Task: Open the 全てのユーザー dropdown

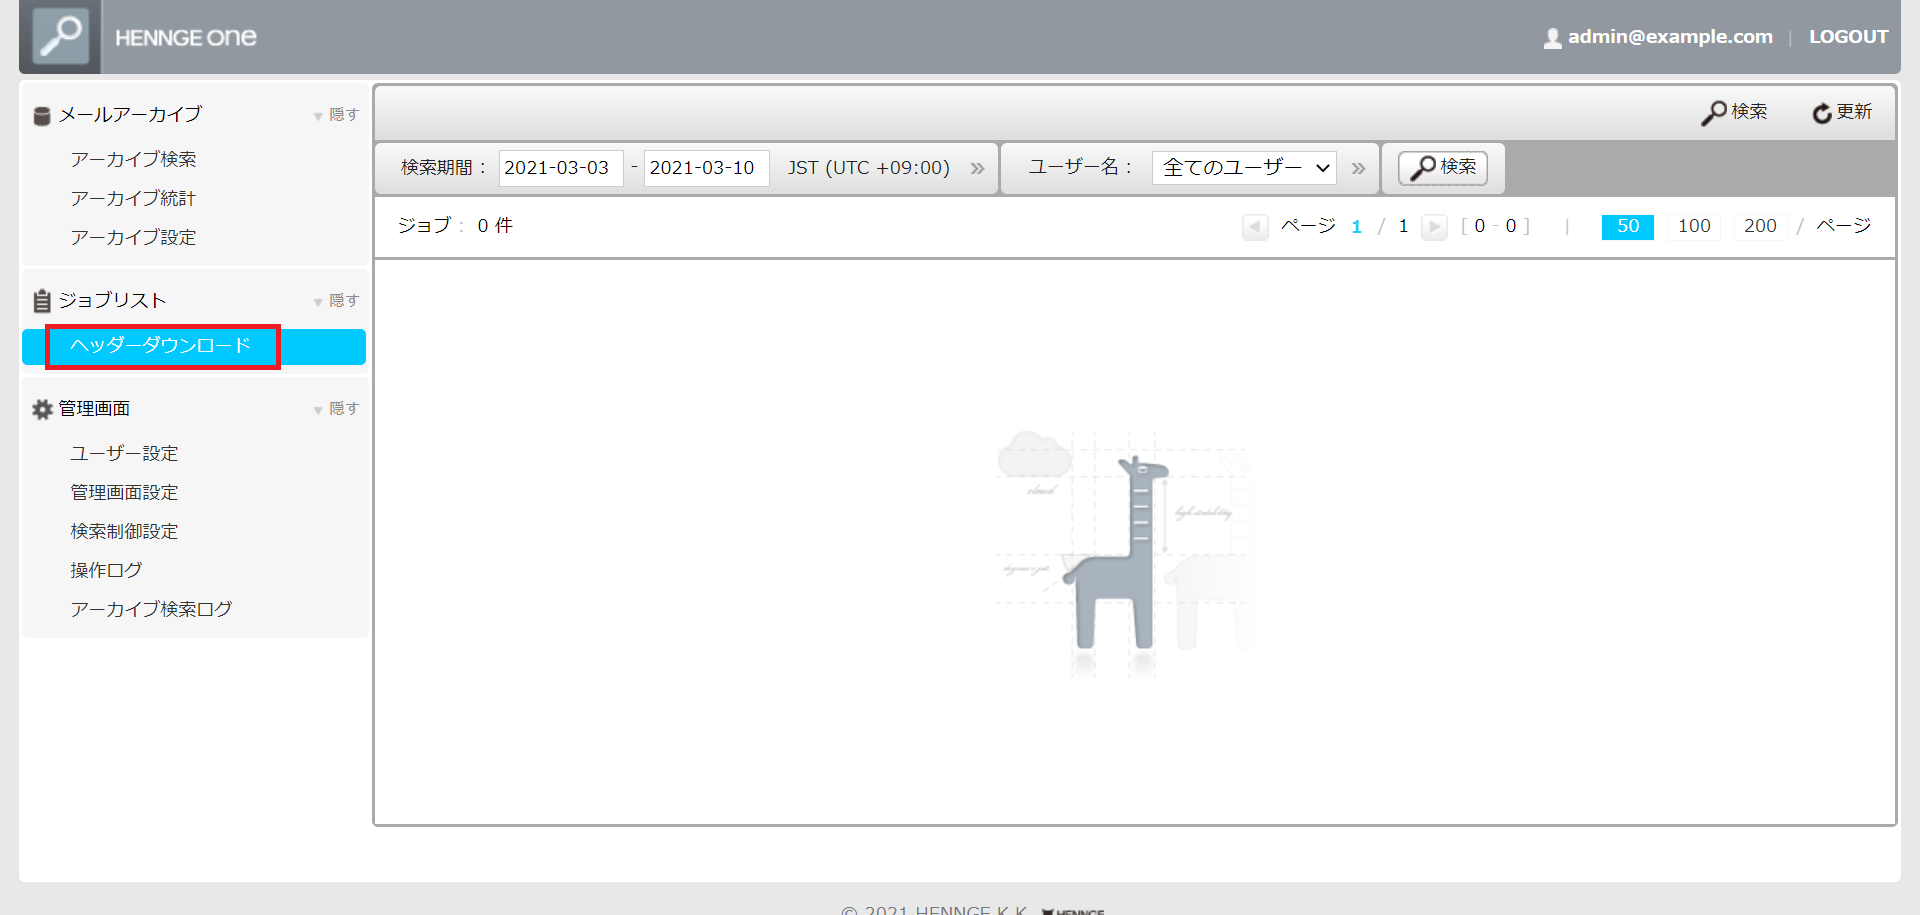Action: [1244, 167]
